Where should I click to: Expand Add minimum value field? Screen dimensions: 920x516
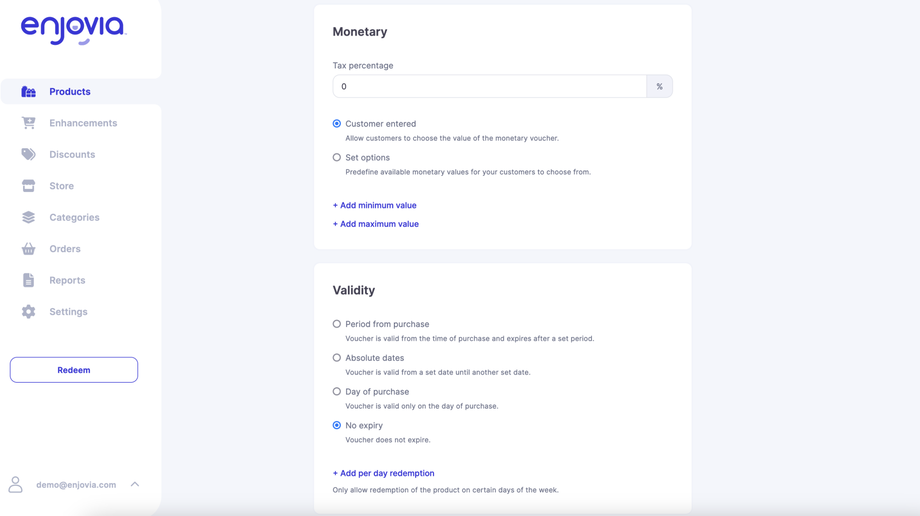coord(375,205)
